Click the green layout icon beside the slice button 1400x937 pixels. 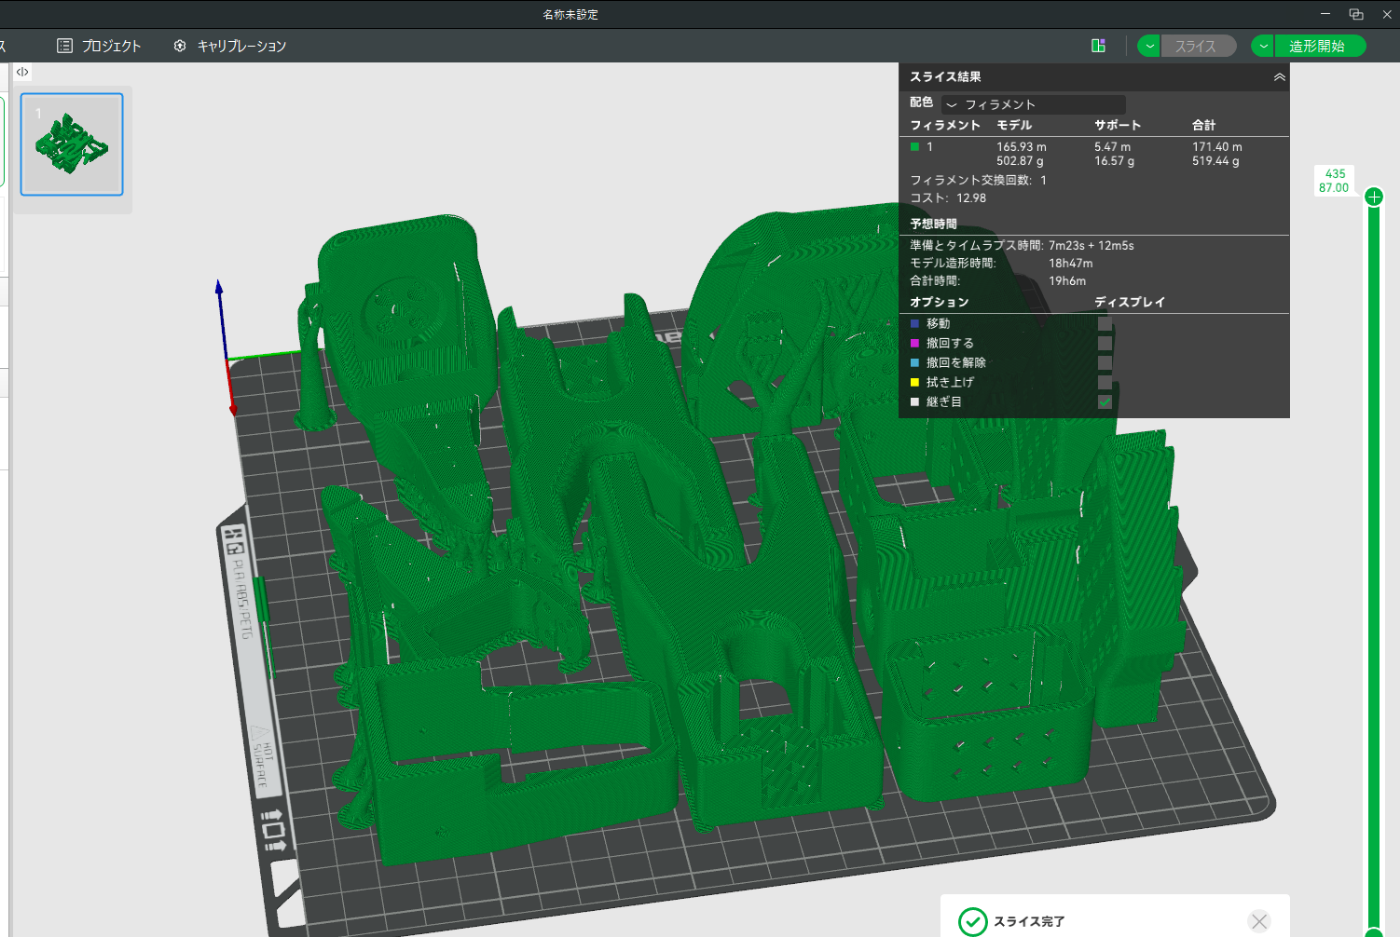tap(1098, 46)
